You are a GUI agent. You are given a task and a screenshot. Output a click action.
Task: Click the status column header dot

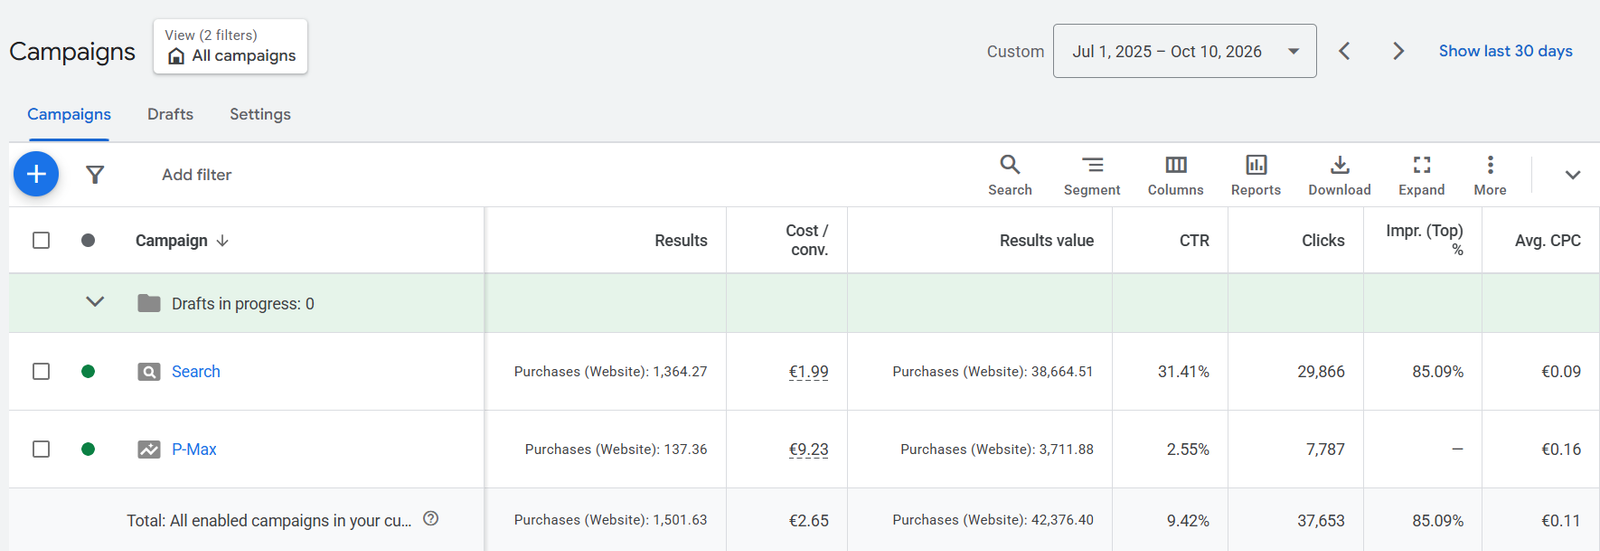point(88,240)
